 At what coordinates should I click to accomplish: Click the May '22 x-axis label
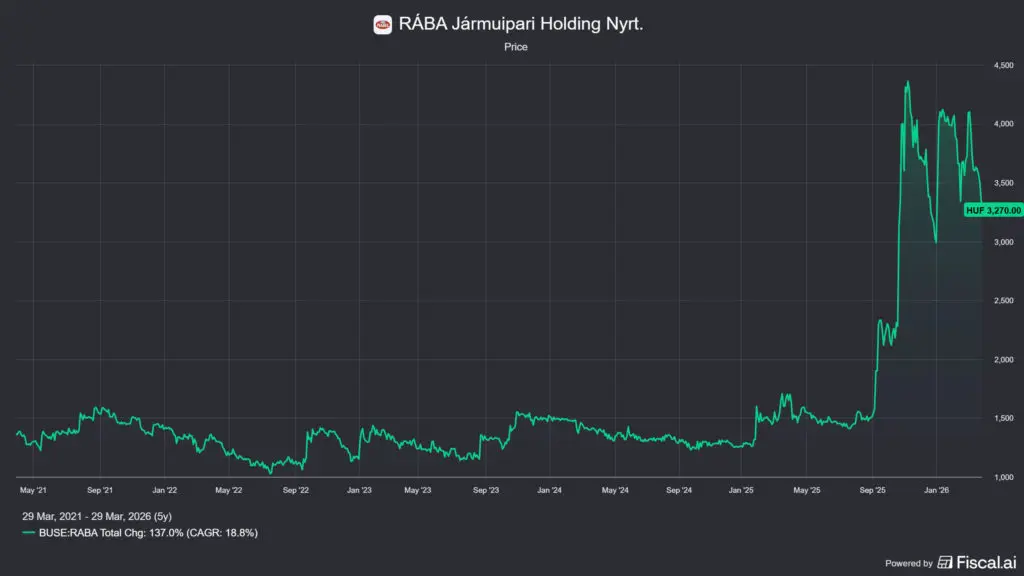coord(229,490)
